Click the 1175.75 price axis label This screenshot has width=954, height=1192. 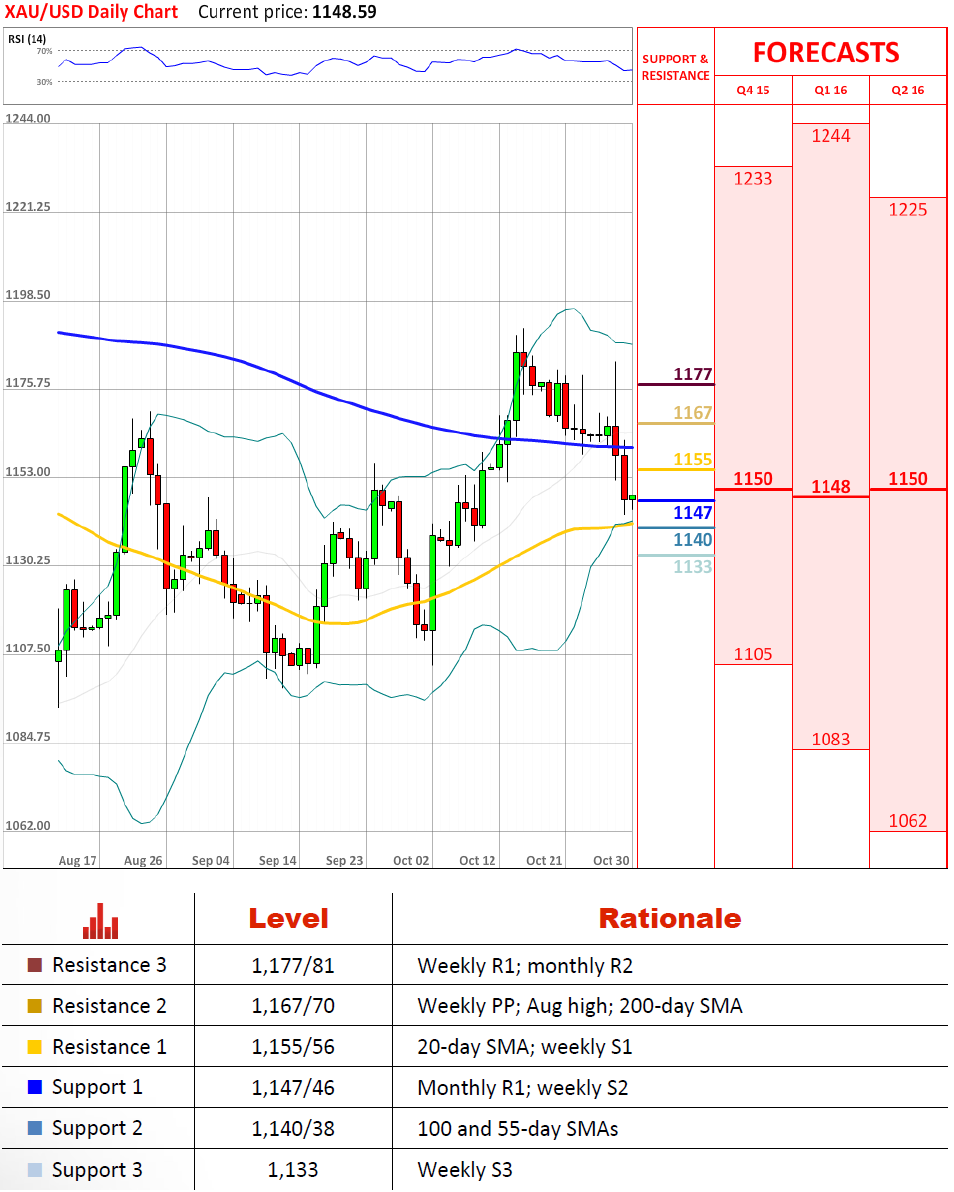tap(28, 383)
